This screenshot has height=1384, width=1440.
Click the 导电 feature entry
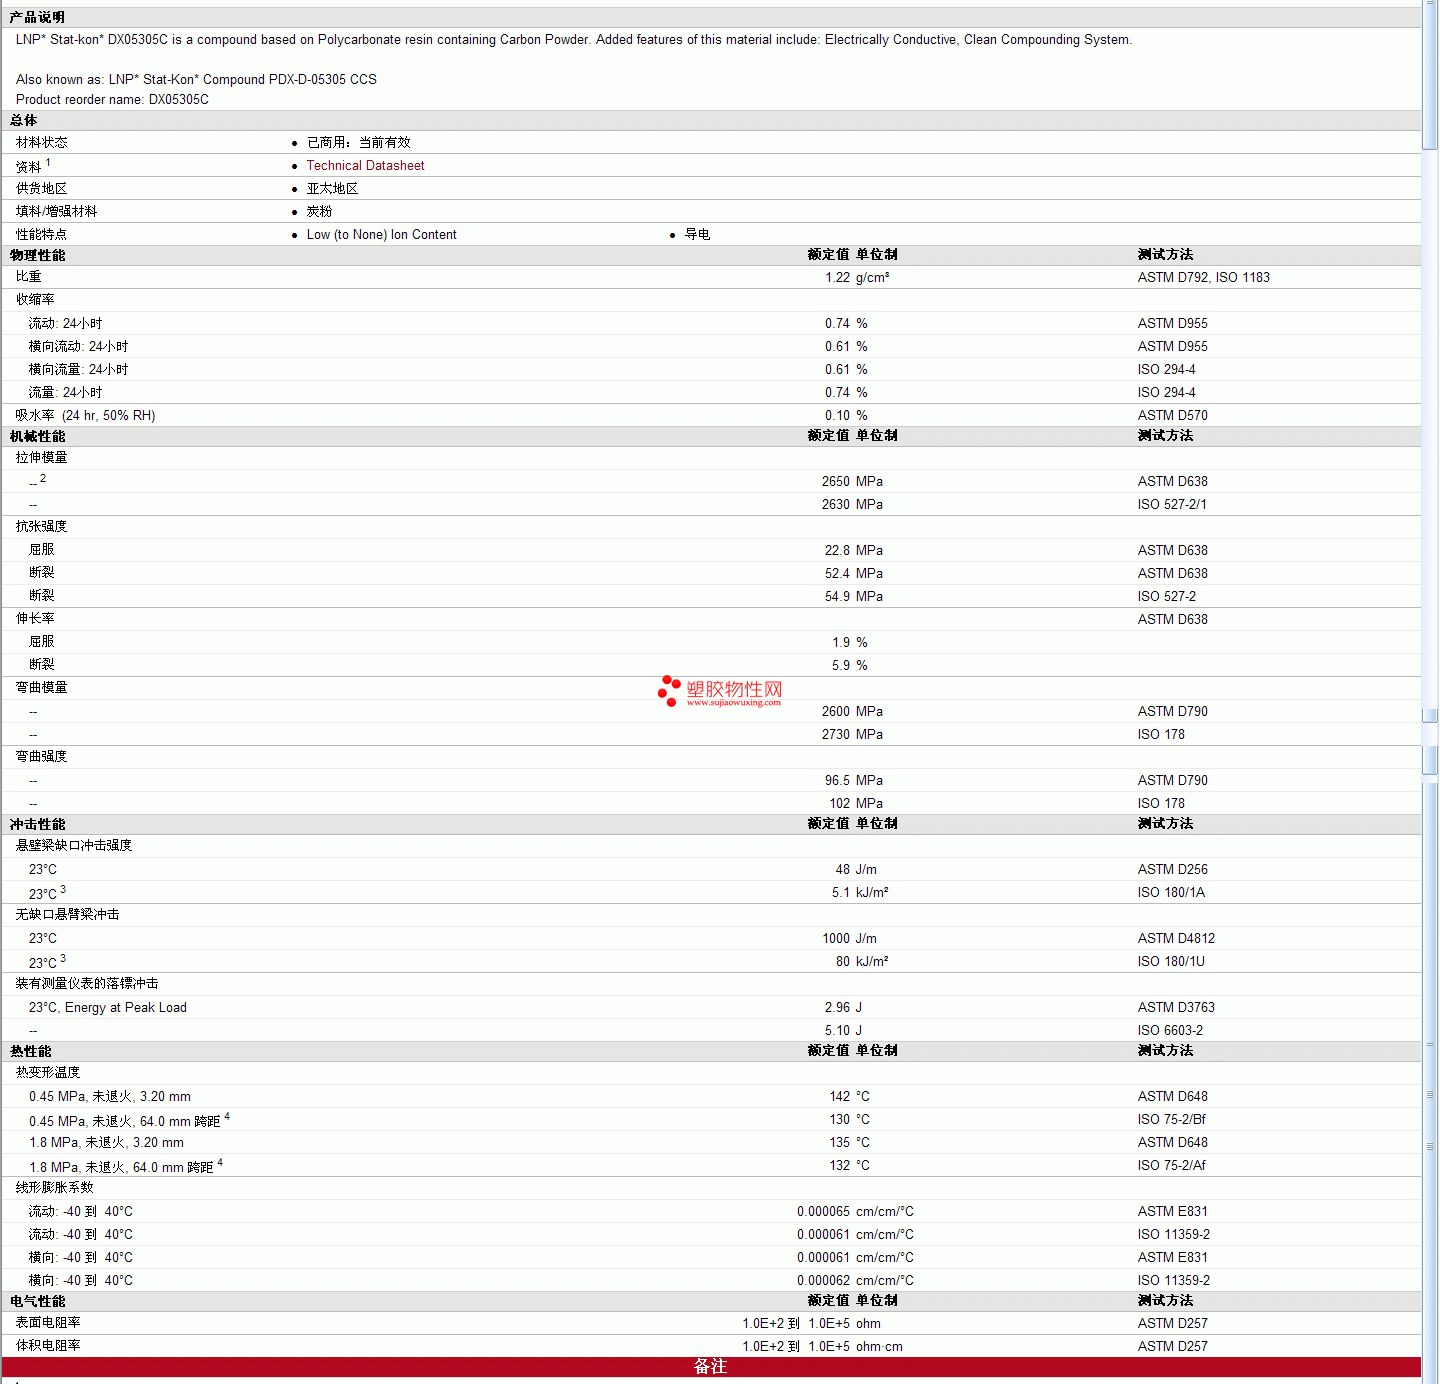click(697, 235)
